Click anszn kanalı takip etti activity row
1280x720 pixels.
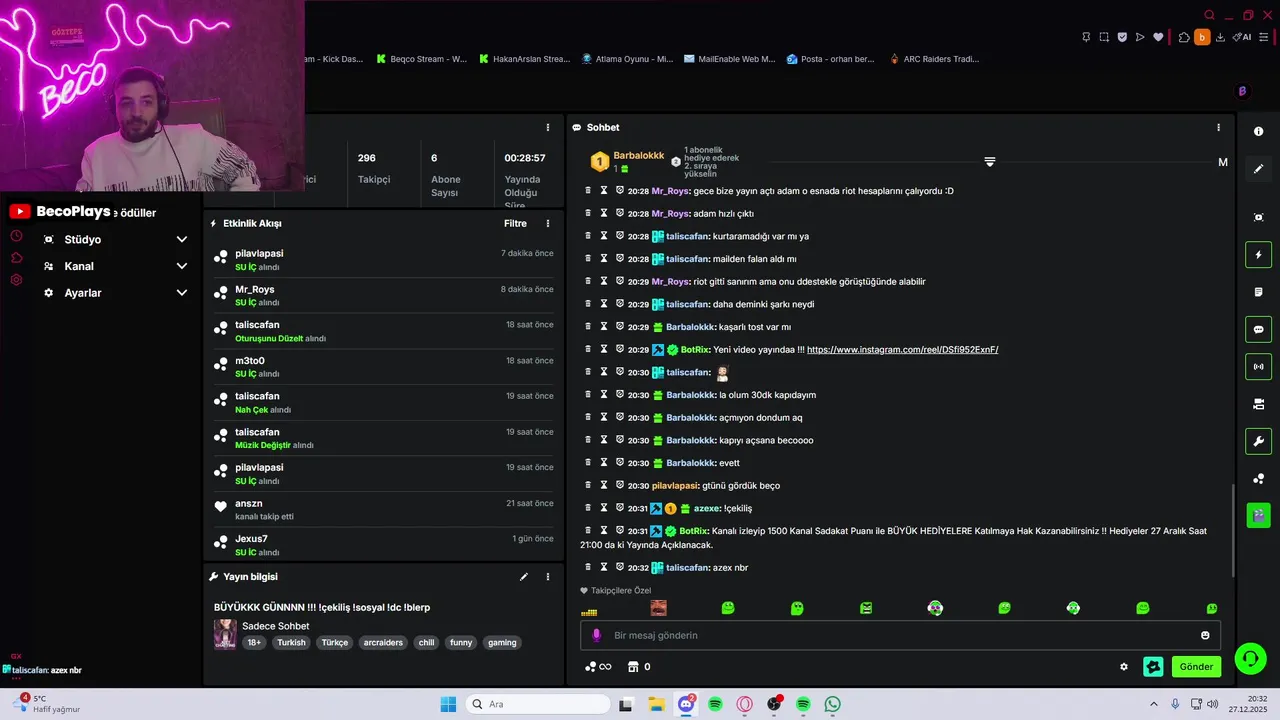(x=383, y=510)
